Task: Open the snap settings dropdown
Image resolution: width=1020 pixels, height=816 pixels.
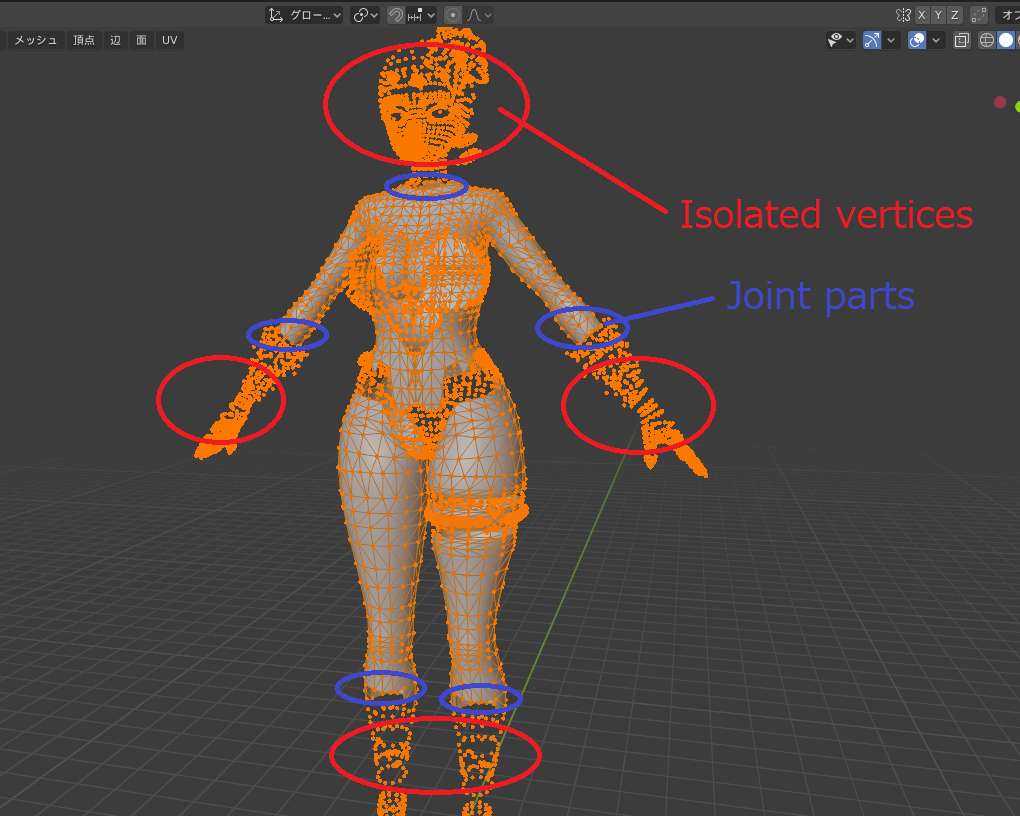Action: pos(421,15)
